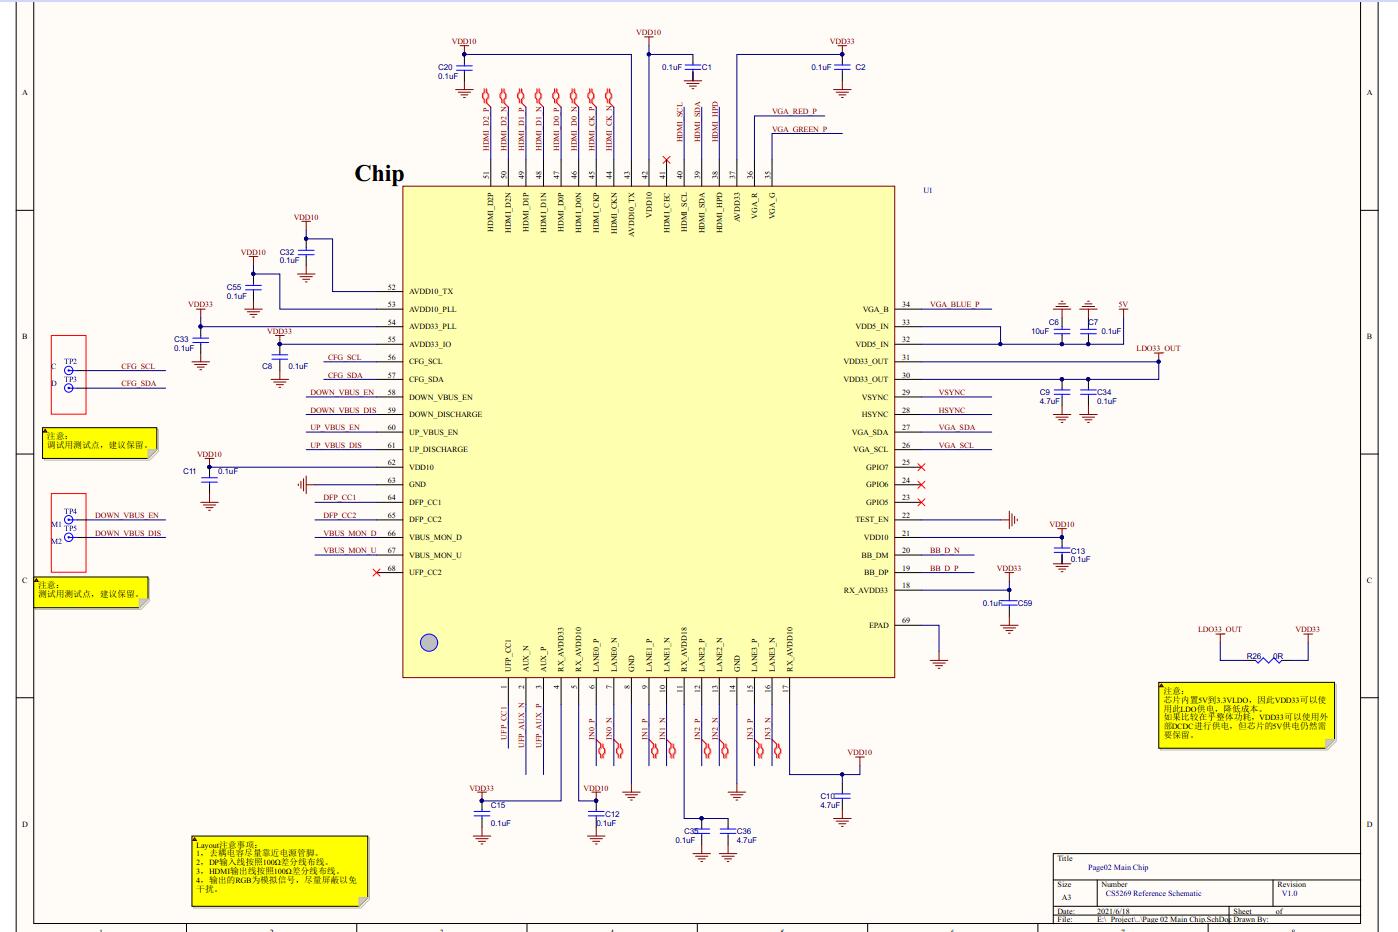This screenshot has height=932, width=1398.
Task: Select the C10 4.7uF capacitor
Action: pos(842,797)
